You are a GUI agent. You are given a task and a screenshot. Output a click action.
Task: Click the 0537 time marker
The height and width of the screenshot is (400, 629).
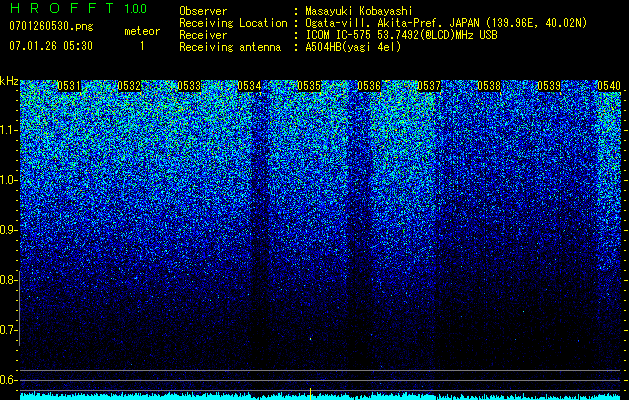point(429,86)
